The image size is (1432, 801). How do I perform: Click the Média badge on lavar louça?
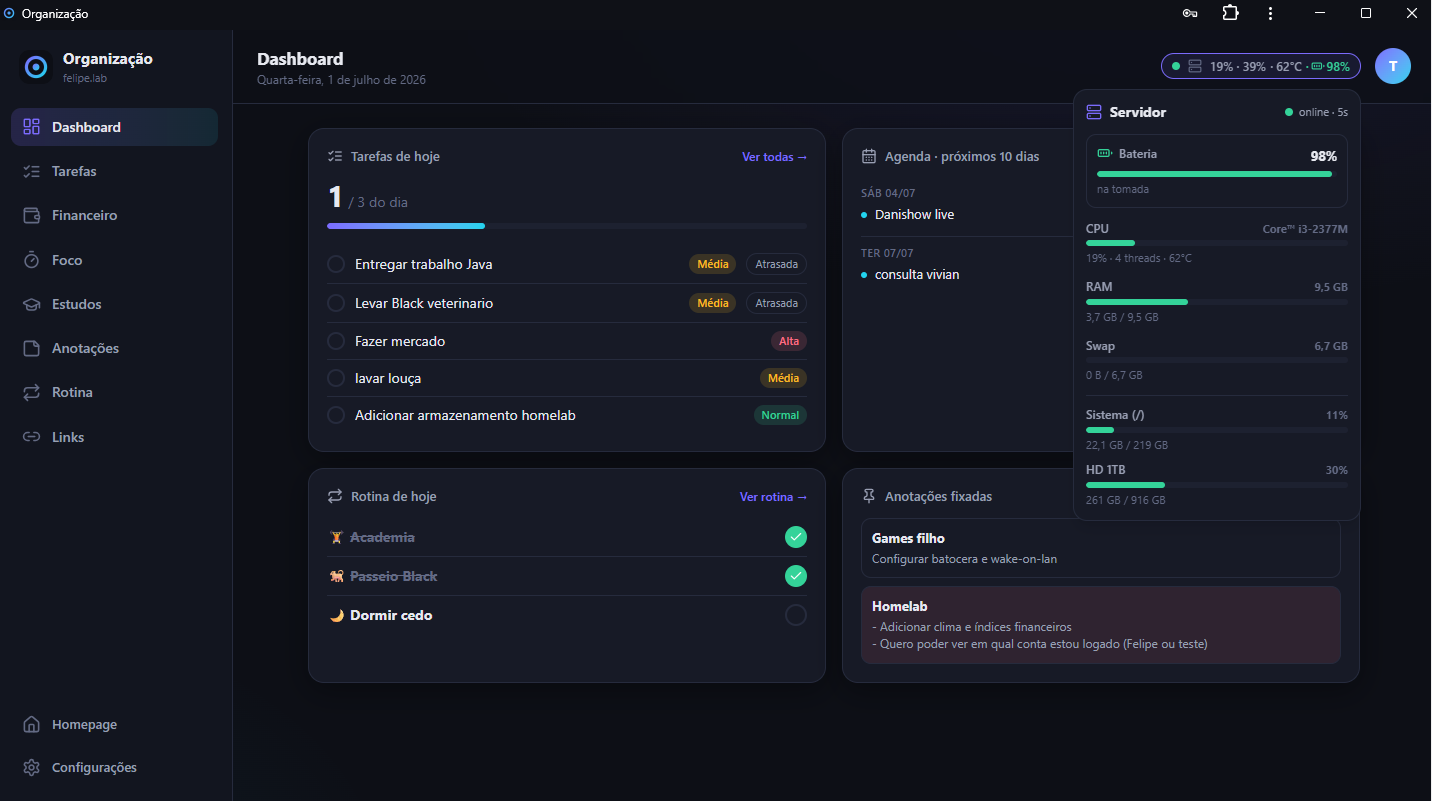point(783,378)
